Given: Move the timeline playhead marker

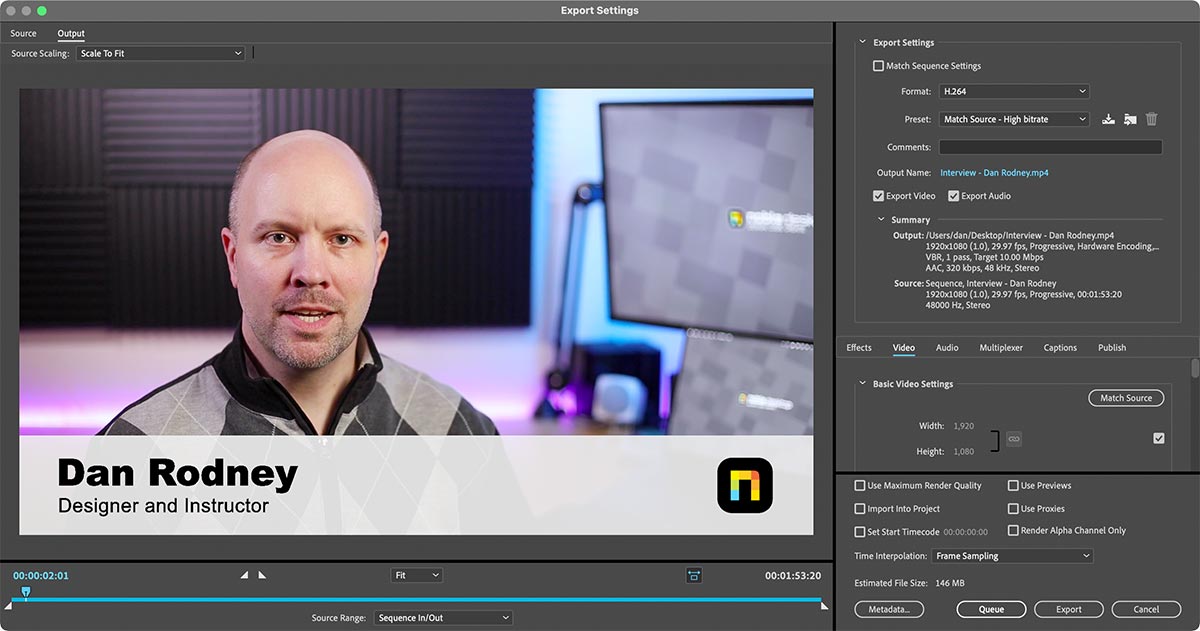Looking at the screenshot, I should pyautogui.click(x=24, y=592).
